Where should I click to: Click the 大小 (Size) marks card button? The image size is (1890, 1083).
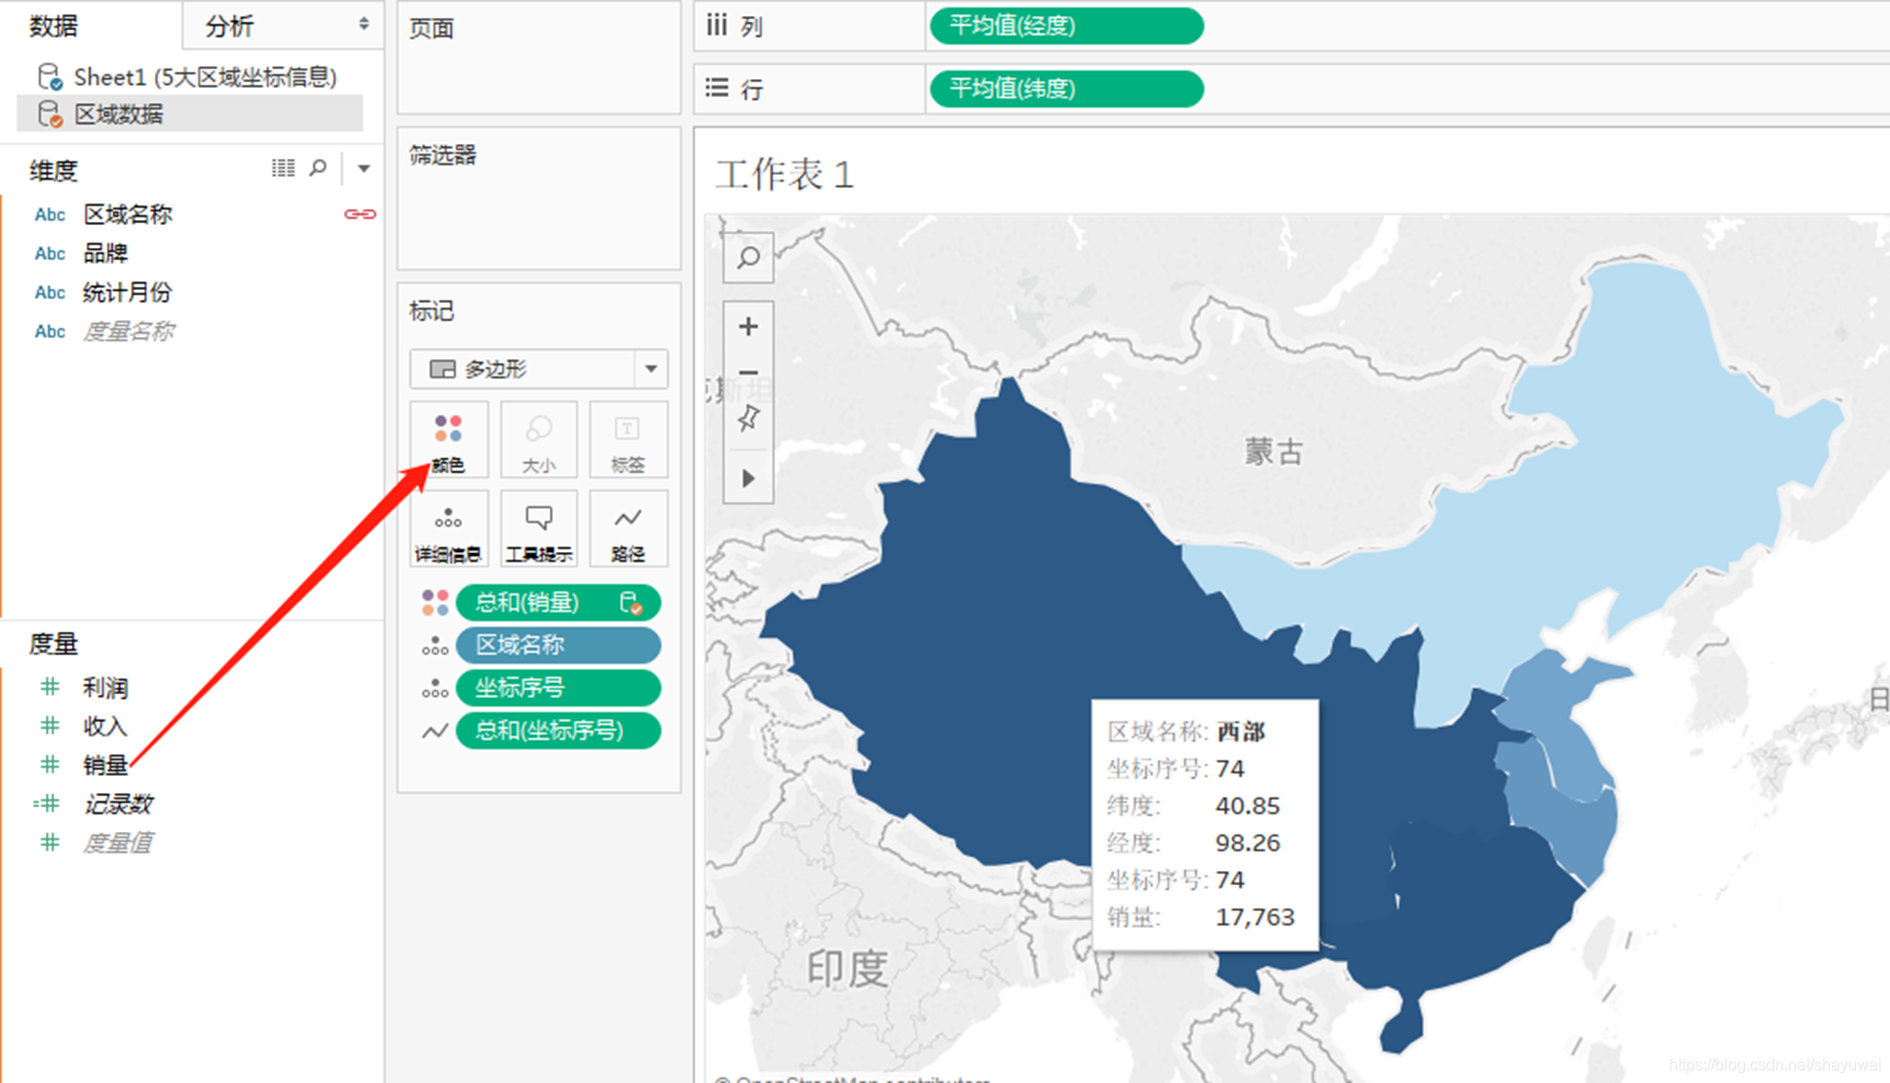(x=539, y=440)
